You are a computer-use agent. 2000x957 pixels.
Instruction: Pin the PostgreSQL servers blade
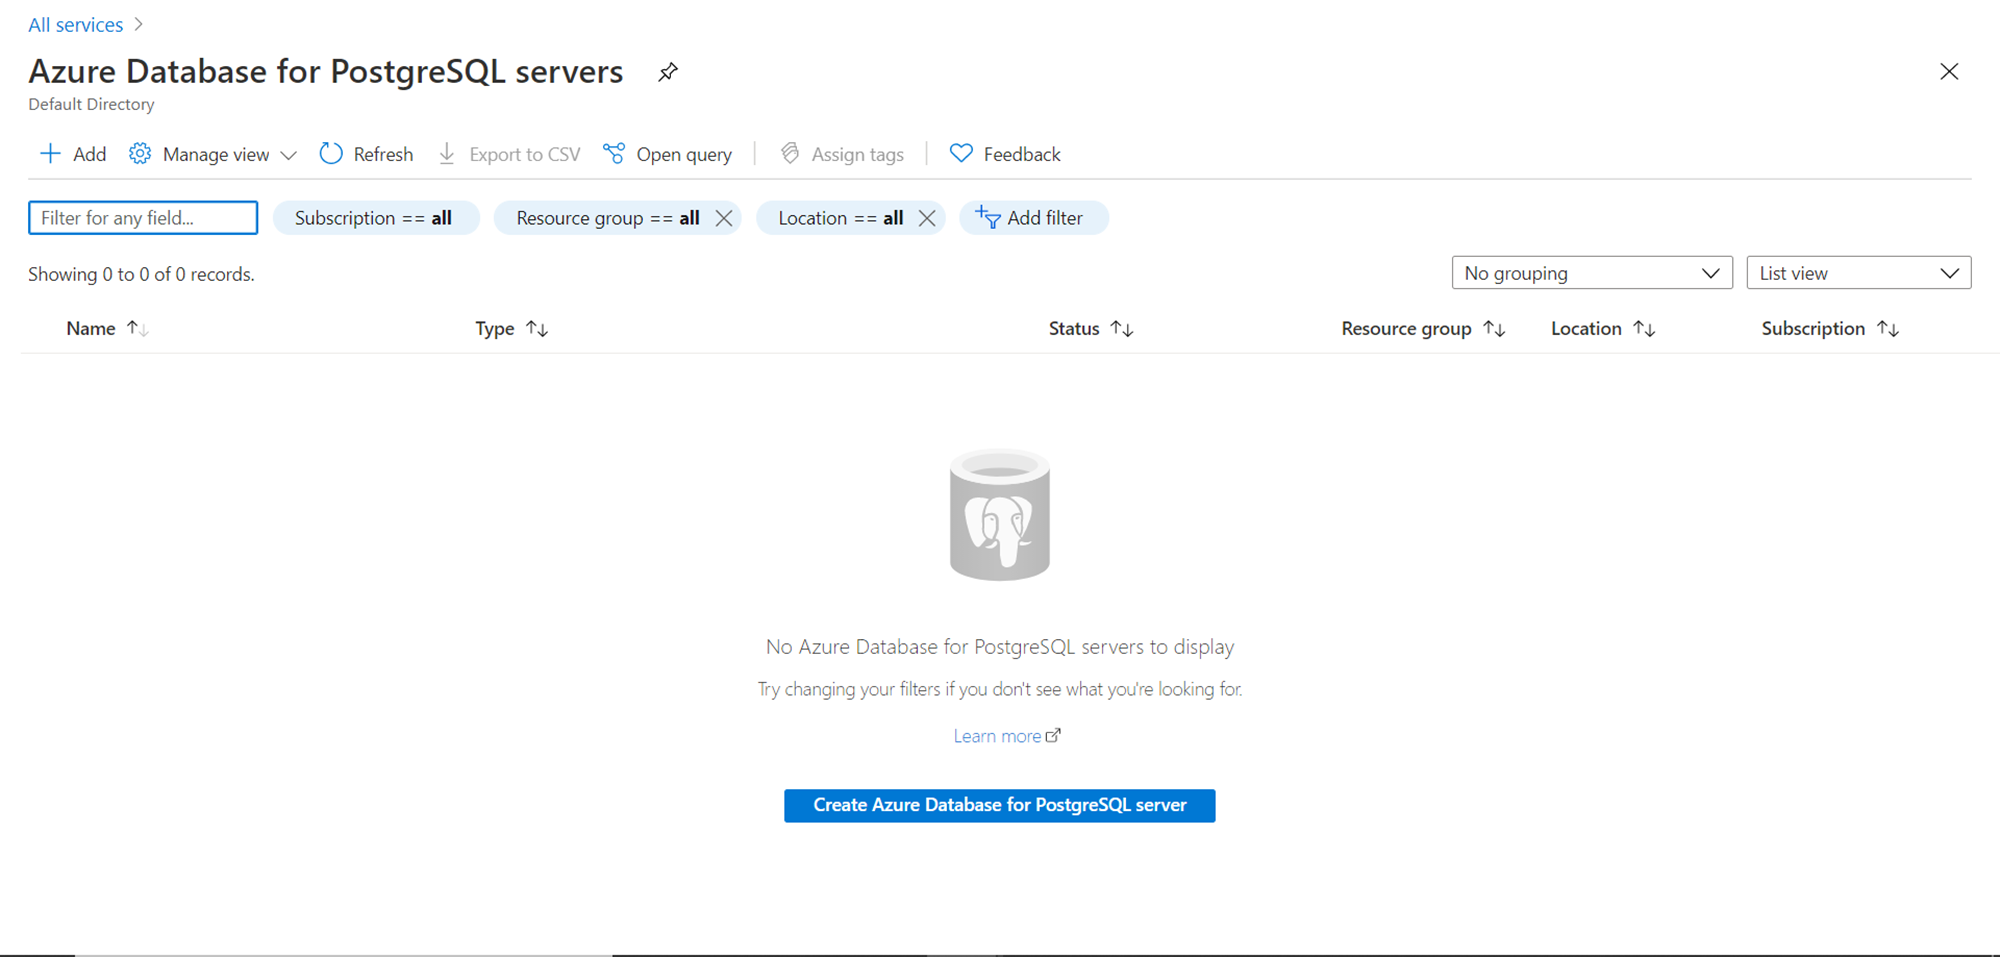click(x=668, y=72)
